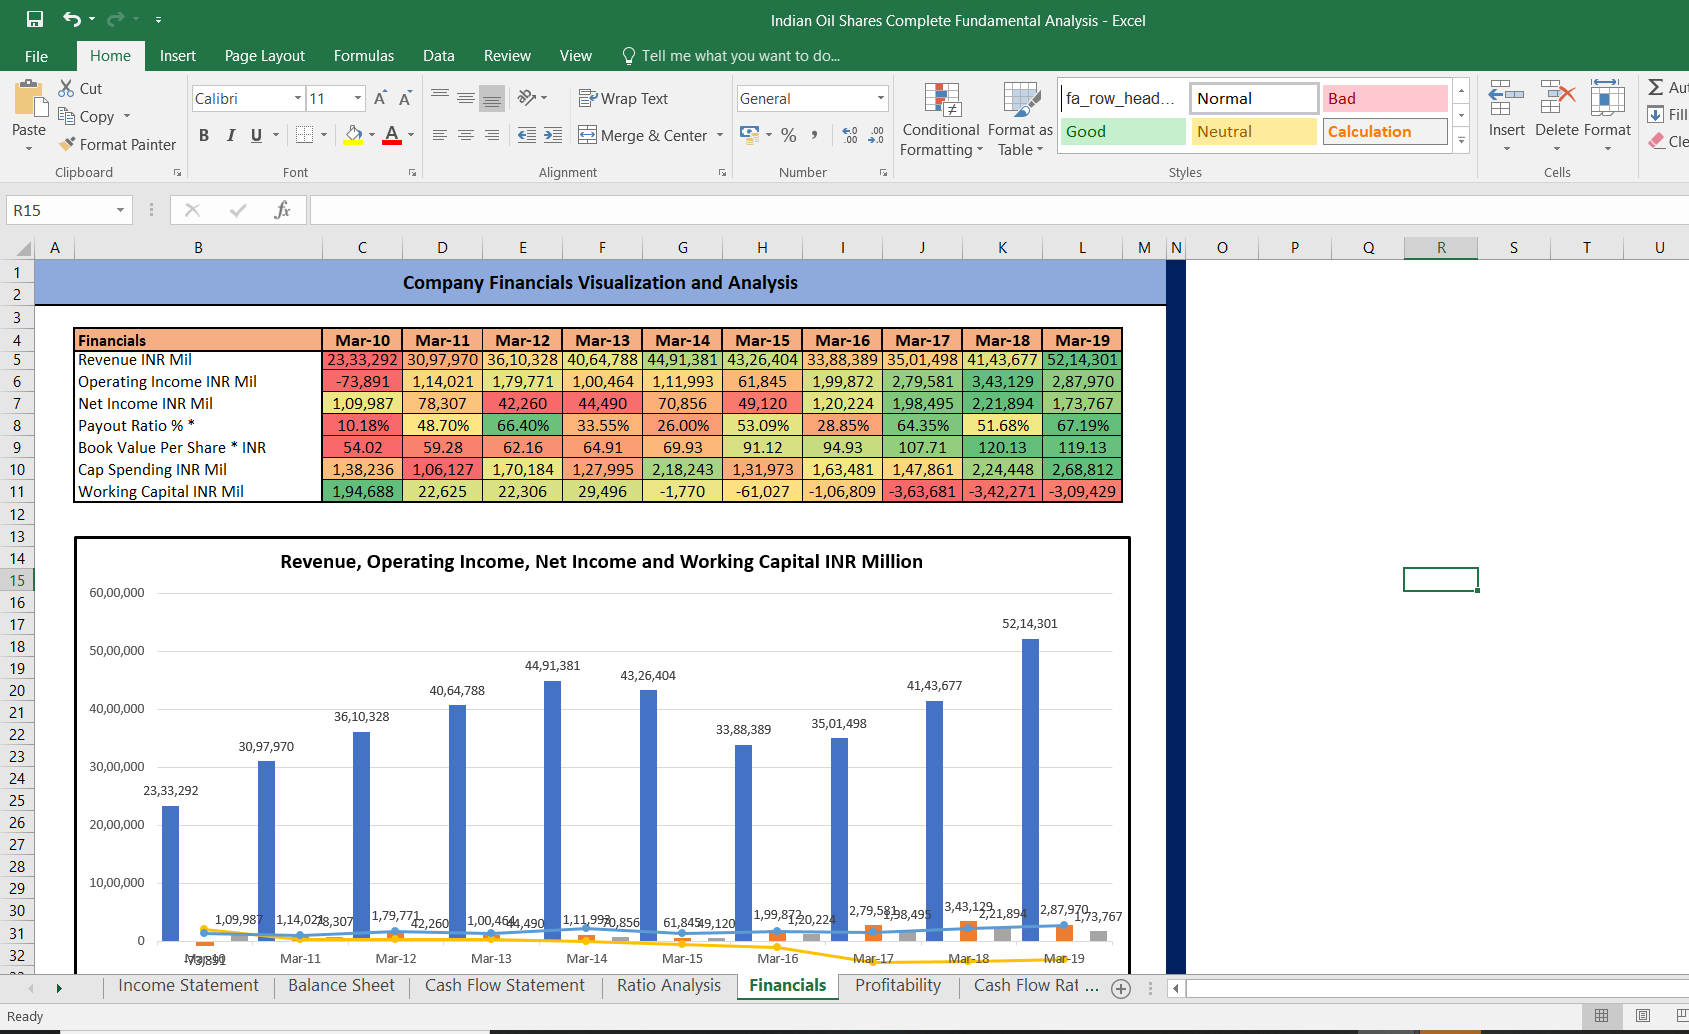
Task: Click the font color red swatch
Action: [392, 135]
